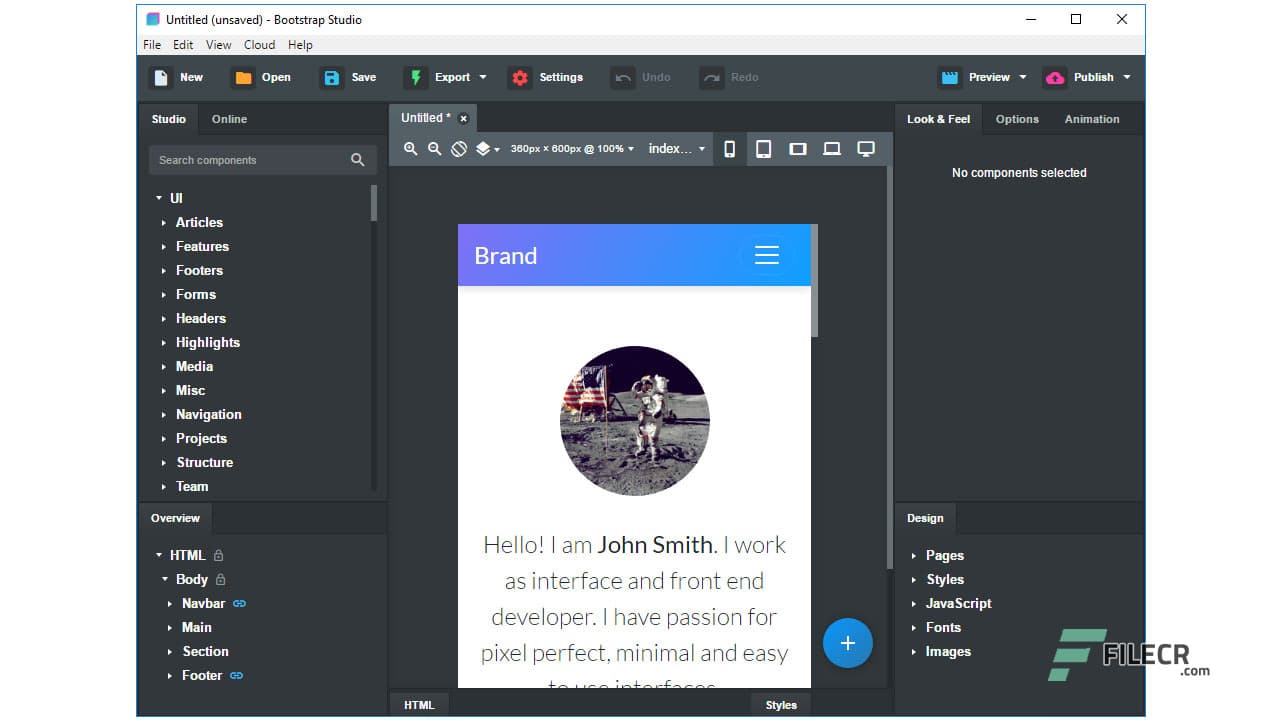Select the mobile phone preview icon
This screenshot has width=1280, height=720.
(x=729, y=148)
